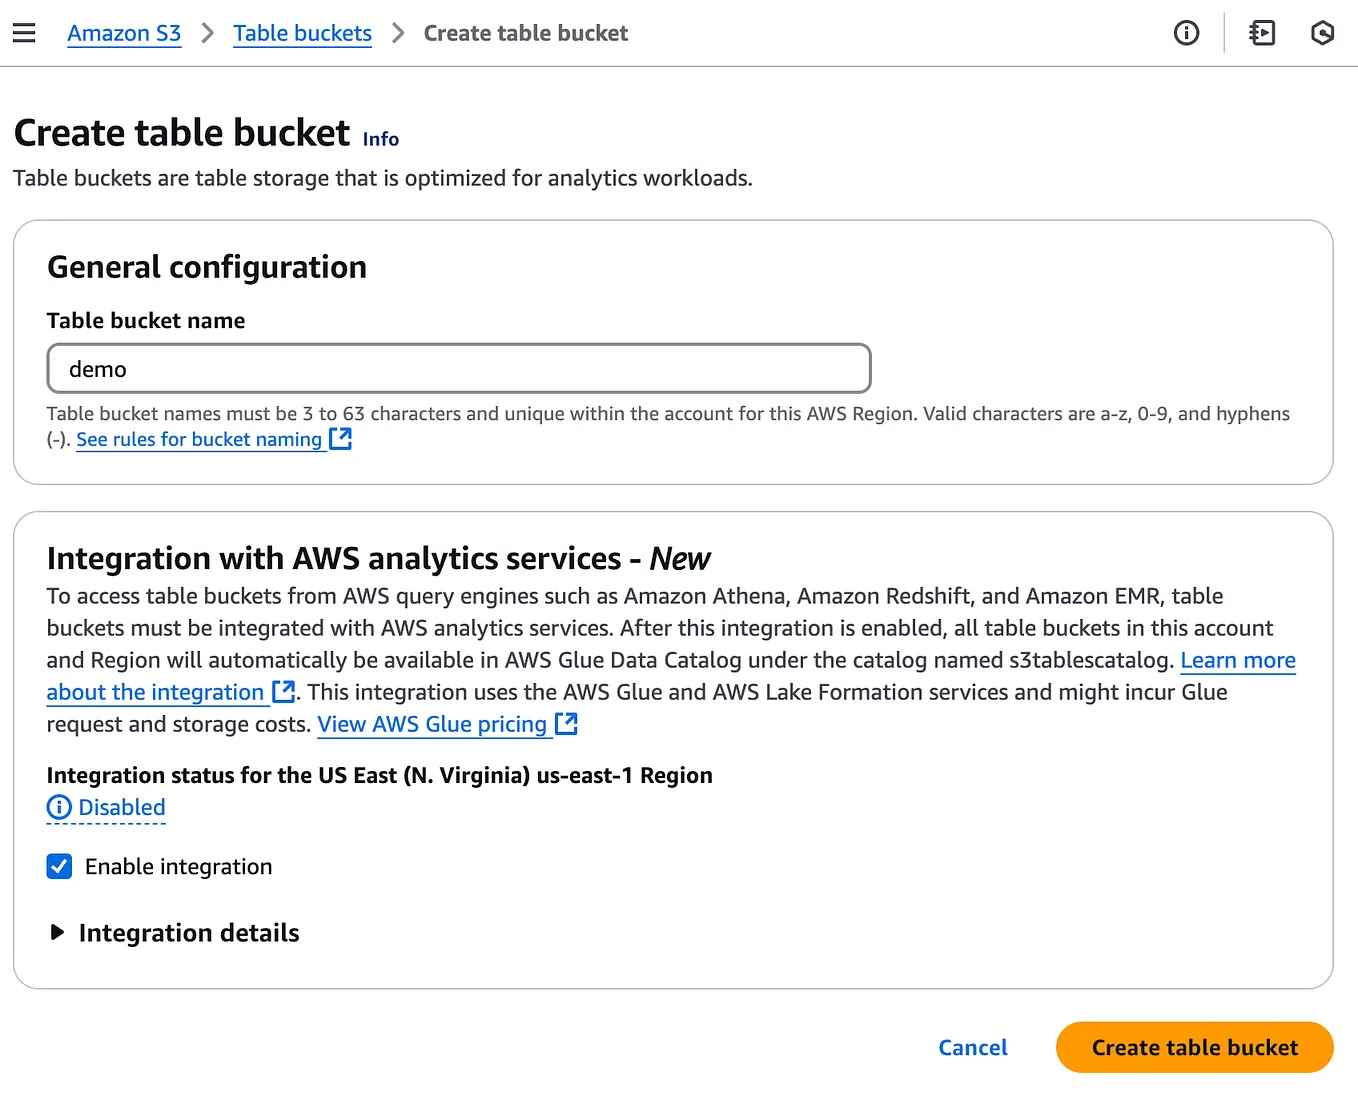Expand the Integration details section
The height and width of the screenshot is (1108, 1358).
point(57,932)
